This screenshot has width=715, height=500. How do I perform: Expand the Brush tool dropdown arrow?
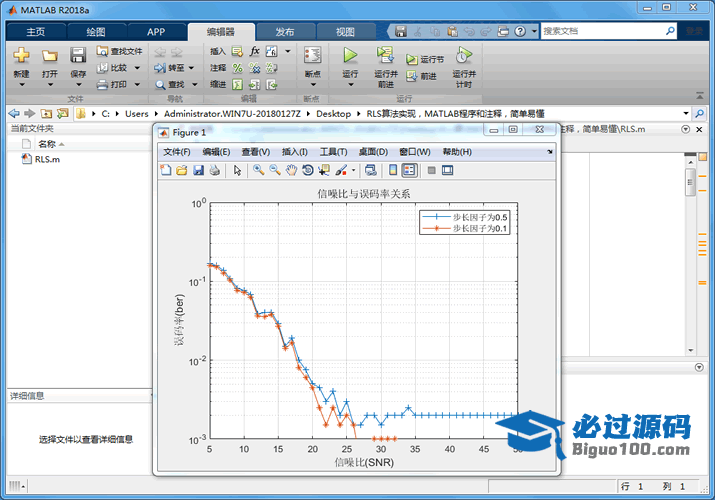(352, 170)
